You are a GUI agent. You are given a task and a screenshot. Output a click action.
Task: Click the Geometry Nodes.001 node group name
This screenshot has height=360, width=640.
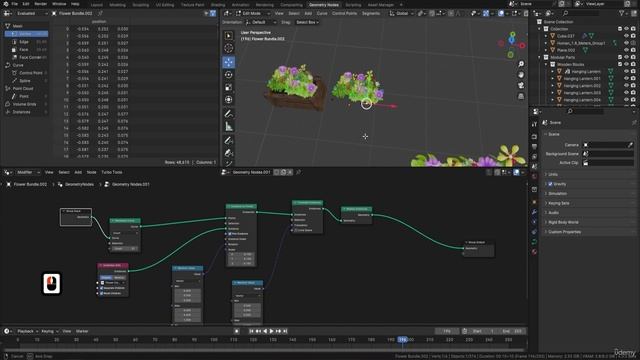(x=252, y=172)
